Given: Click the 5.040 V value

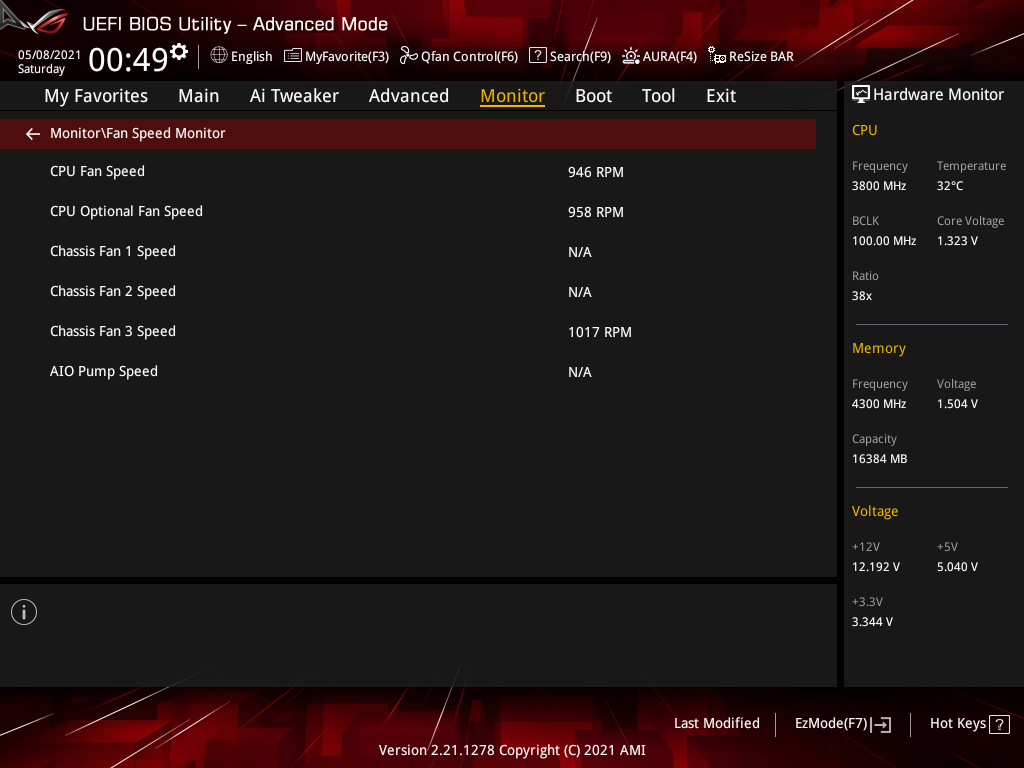Looking at the screenshot, I should (957, 567).
